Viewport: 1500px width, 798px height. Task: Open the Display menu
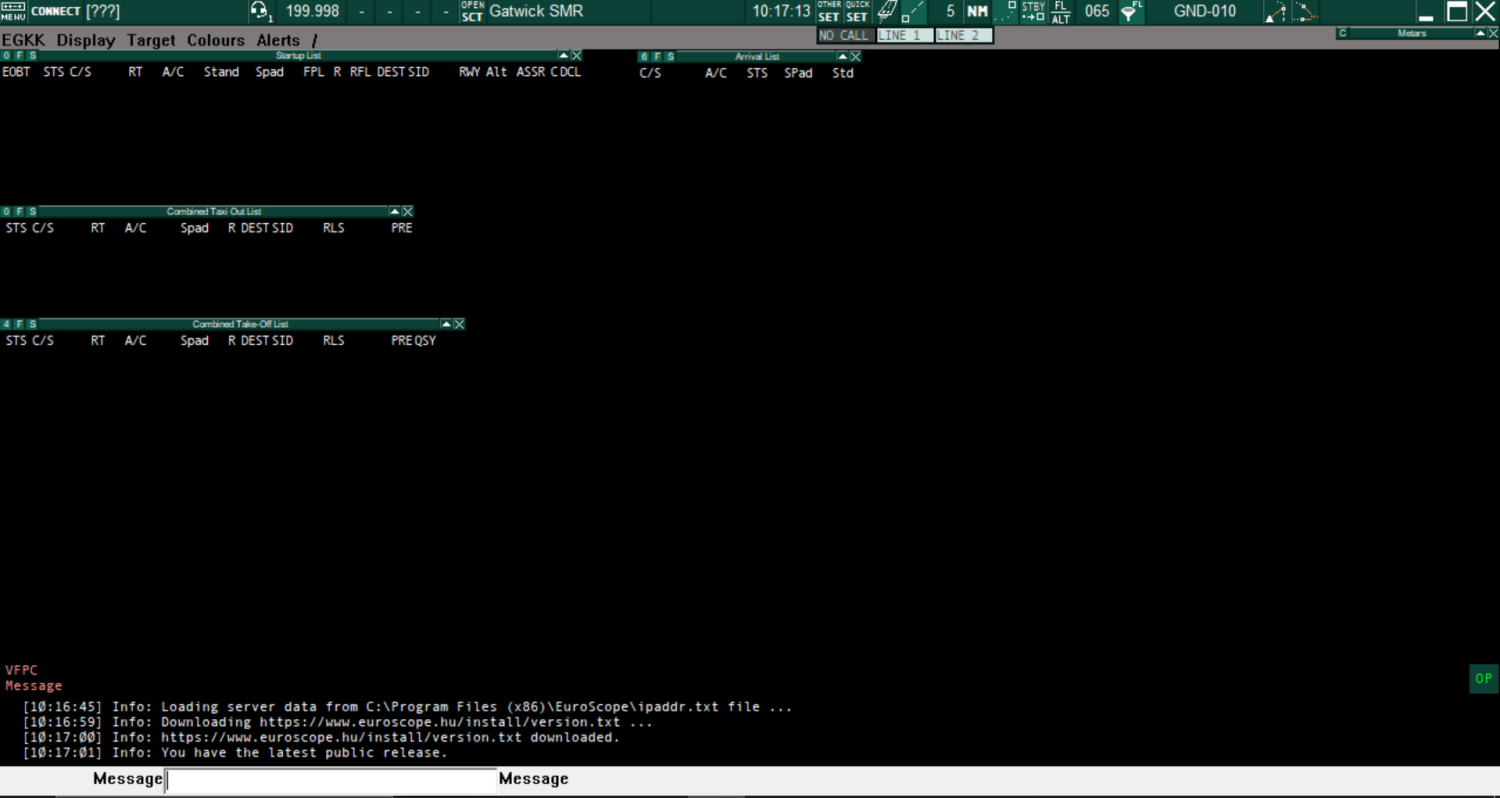pyautogui.click(x=85, y=40)
